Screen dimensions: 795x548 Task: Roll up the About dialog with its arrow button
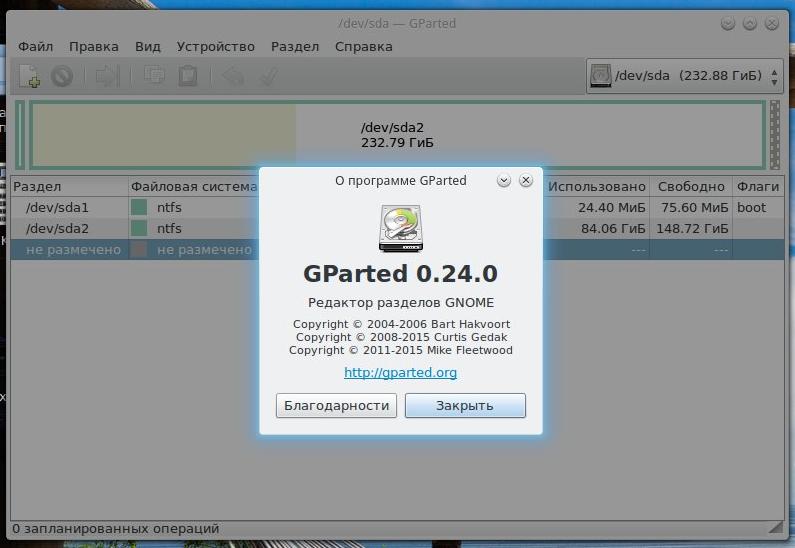(503, 180)
